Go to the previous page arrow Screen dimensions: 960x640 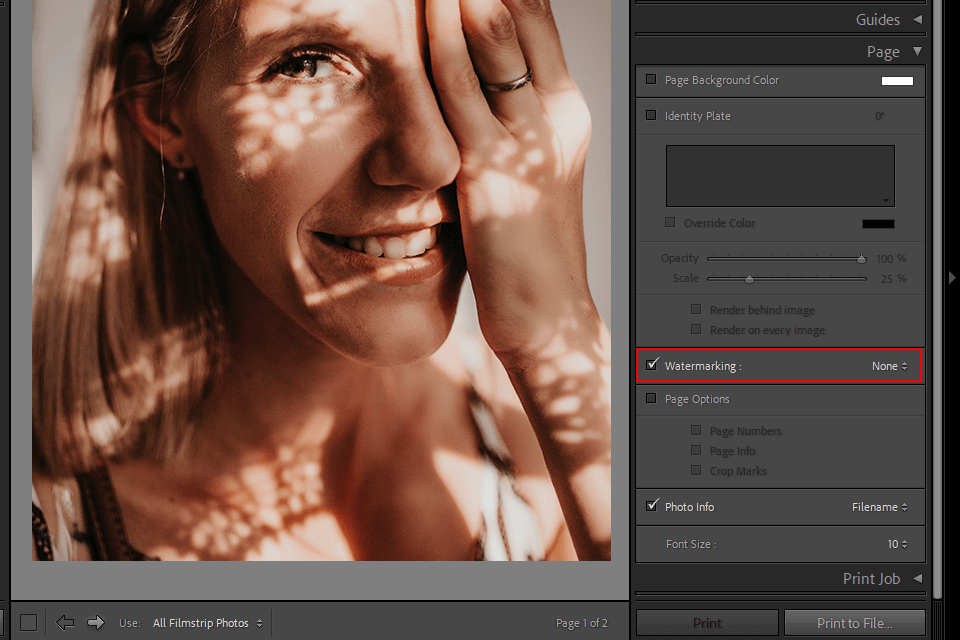click(x=65, y=623)
